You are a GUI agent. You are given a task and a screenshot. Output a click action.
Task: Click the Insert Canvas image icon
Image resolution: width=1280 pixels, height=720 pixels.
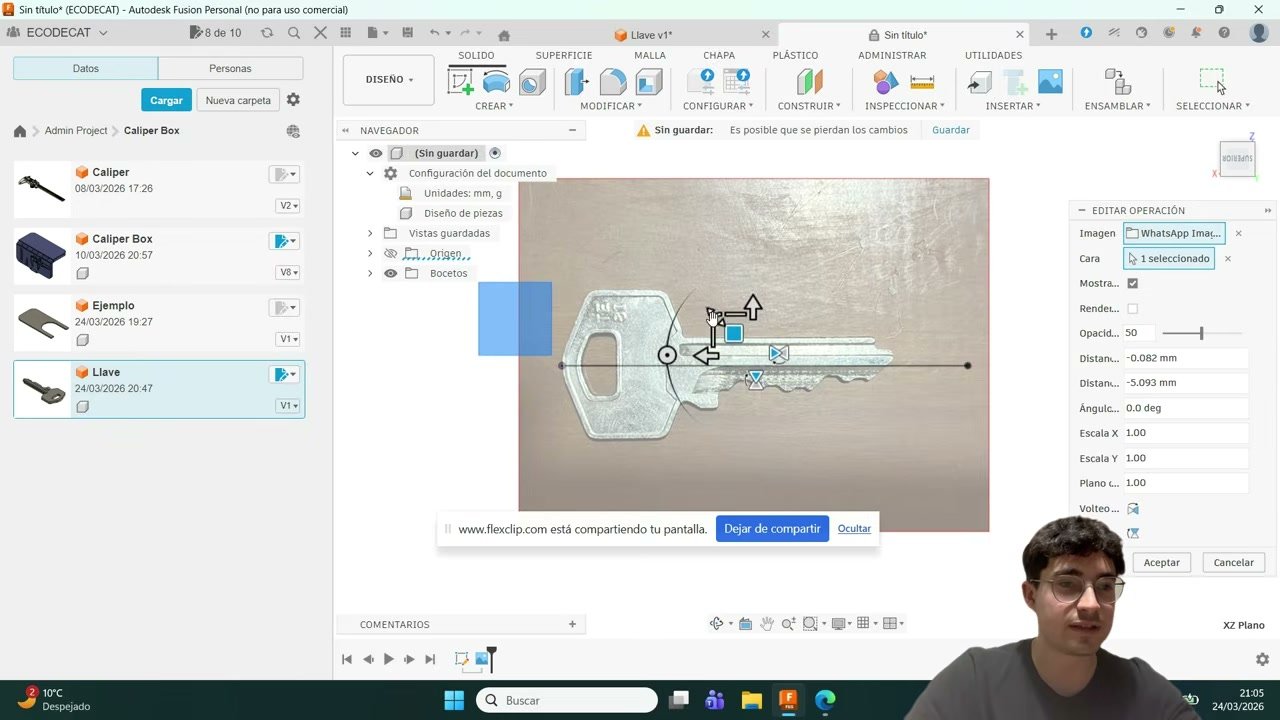1050,81
